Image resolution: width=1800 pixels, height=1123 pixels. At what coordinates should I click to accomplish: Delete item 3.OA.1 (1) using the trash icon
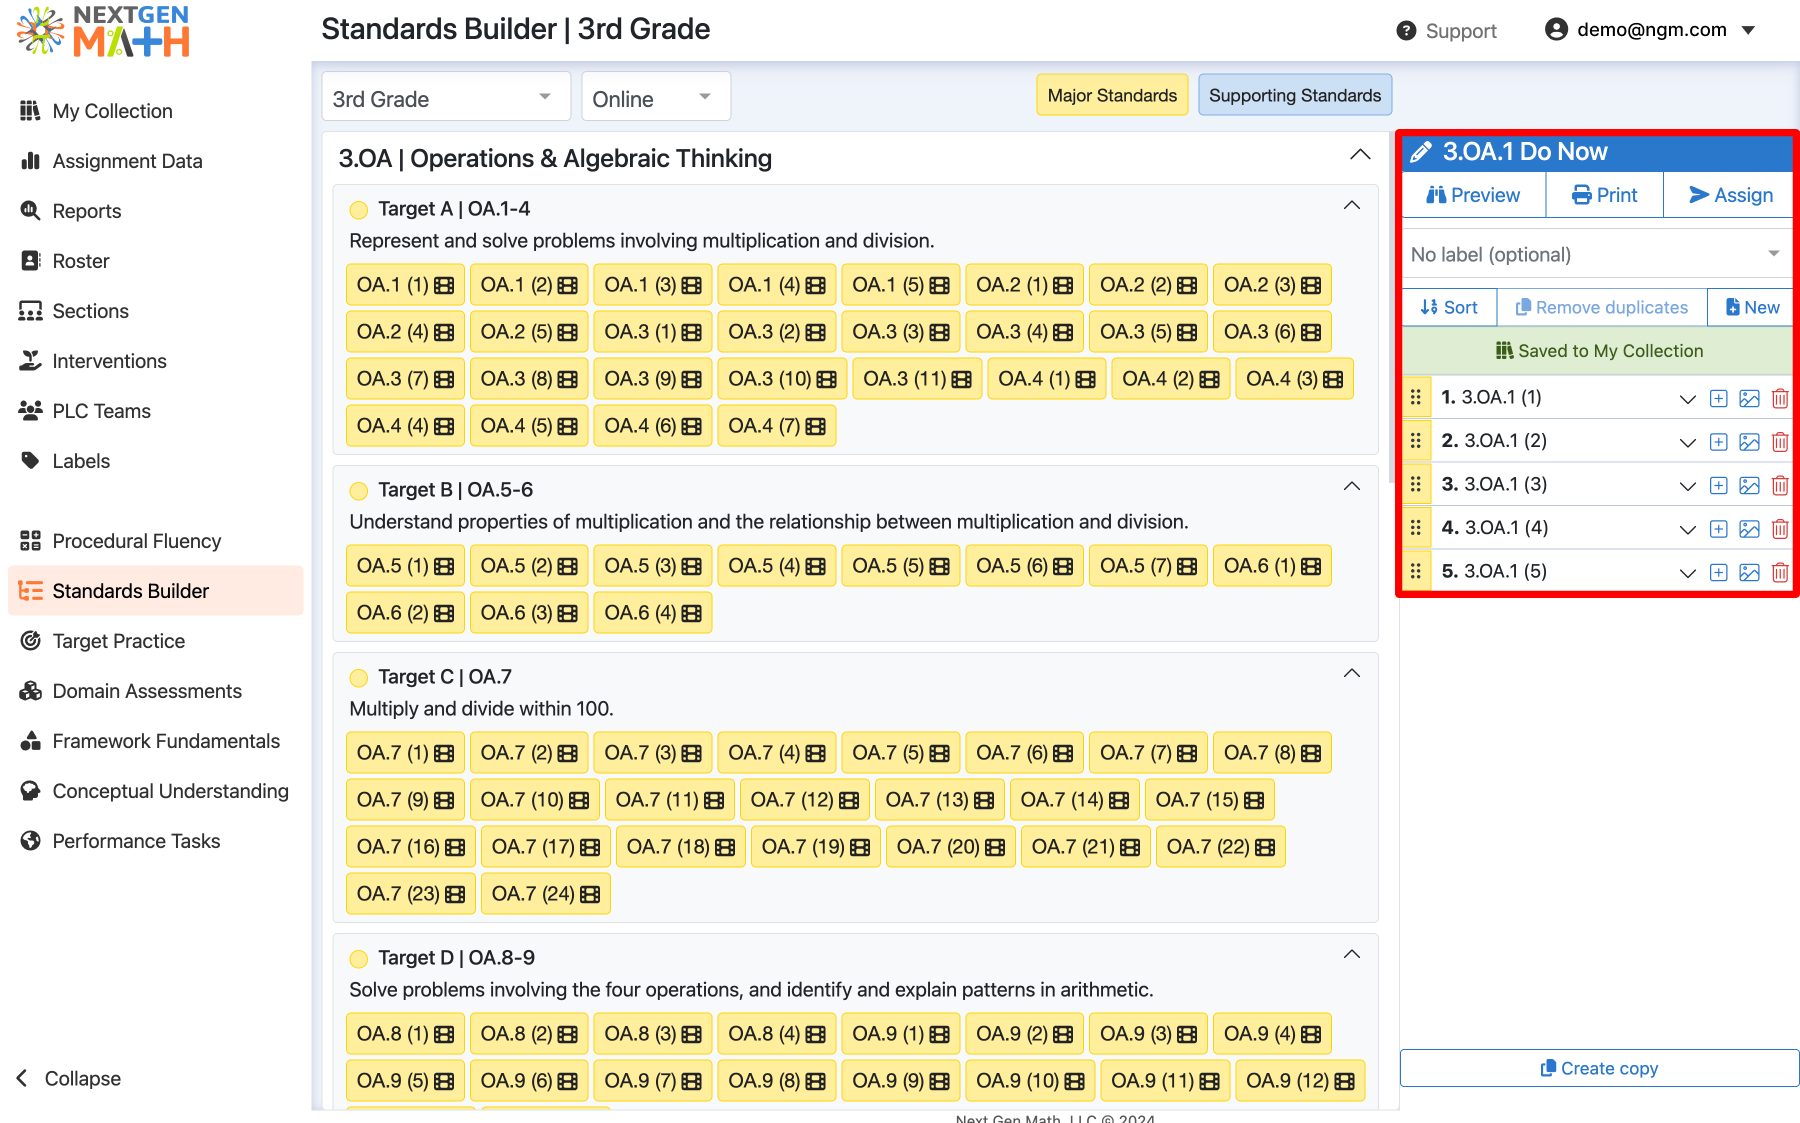coord(1780,398)
